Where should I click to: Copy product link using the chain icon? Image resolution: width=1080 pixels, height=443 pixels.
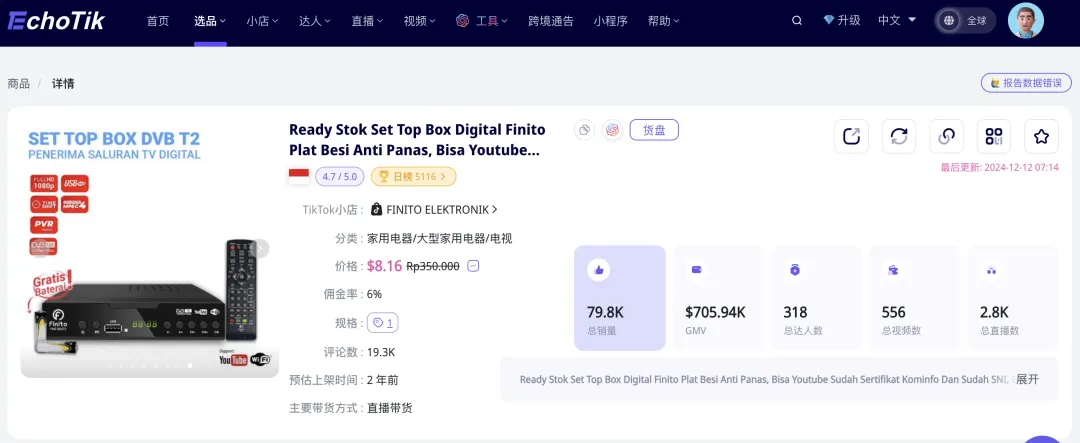946,137
